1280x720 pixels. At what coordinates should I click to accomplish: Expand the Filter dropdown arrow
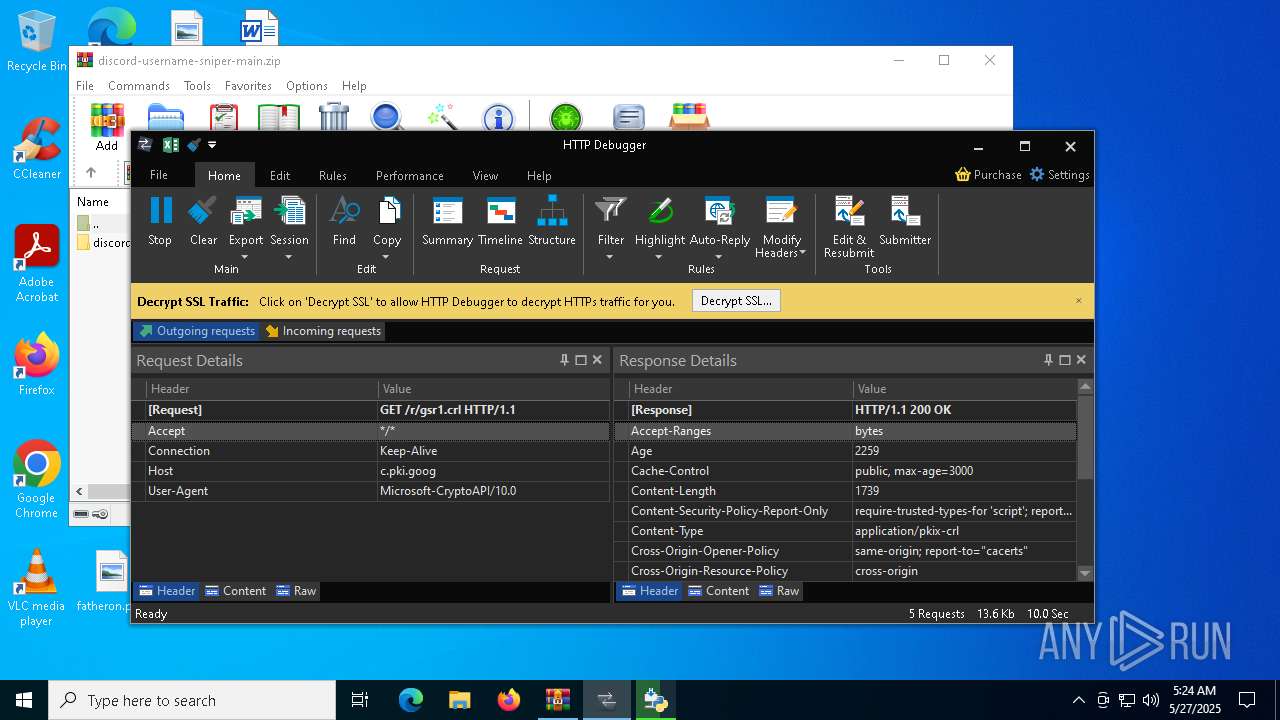(x=611, y=257)
